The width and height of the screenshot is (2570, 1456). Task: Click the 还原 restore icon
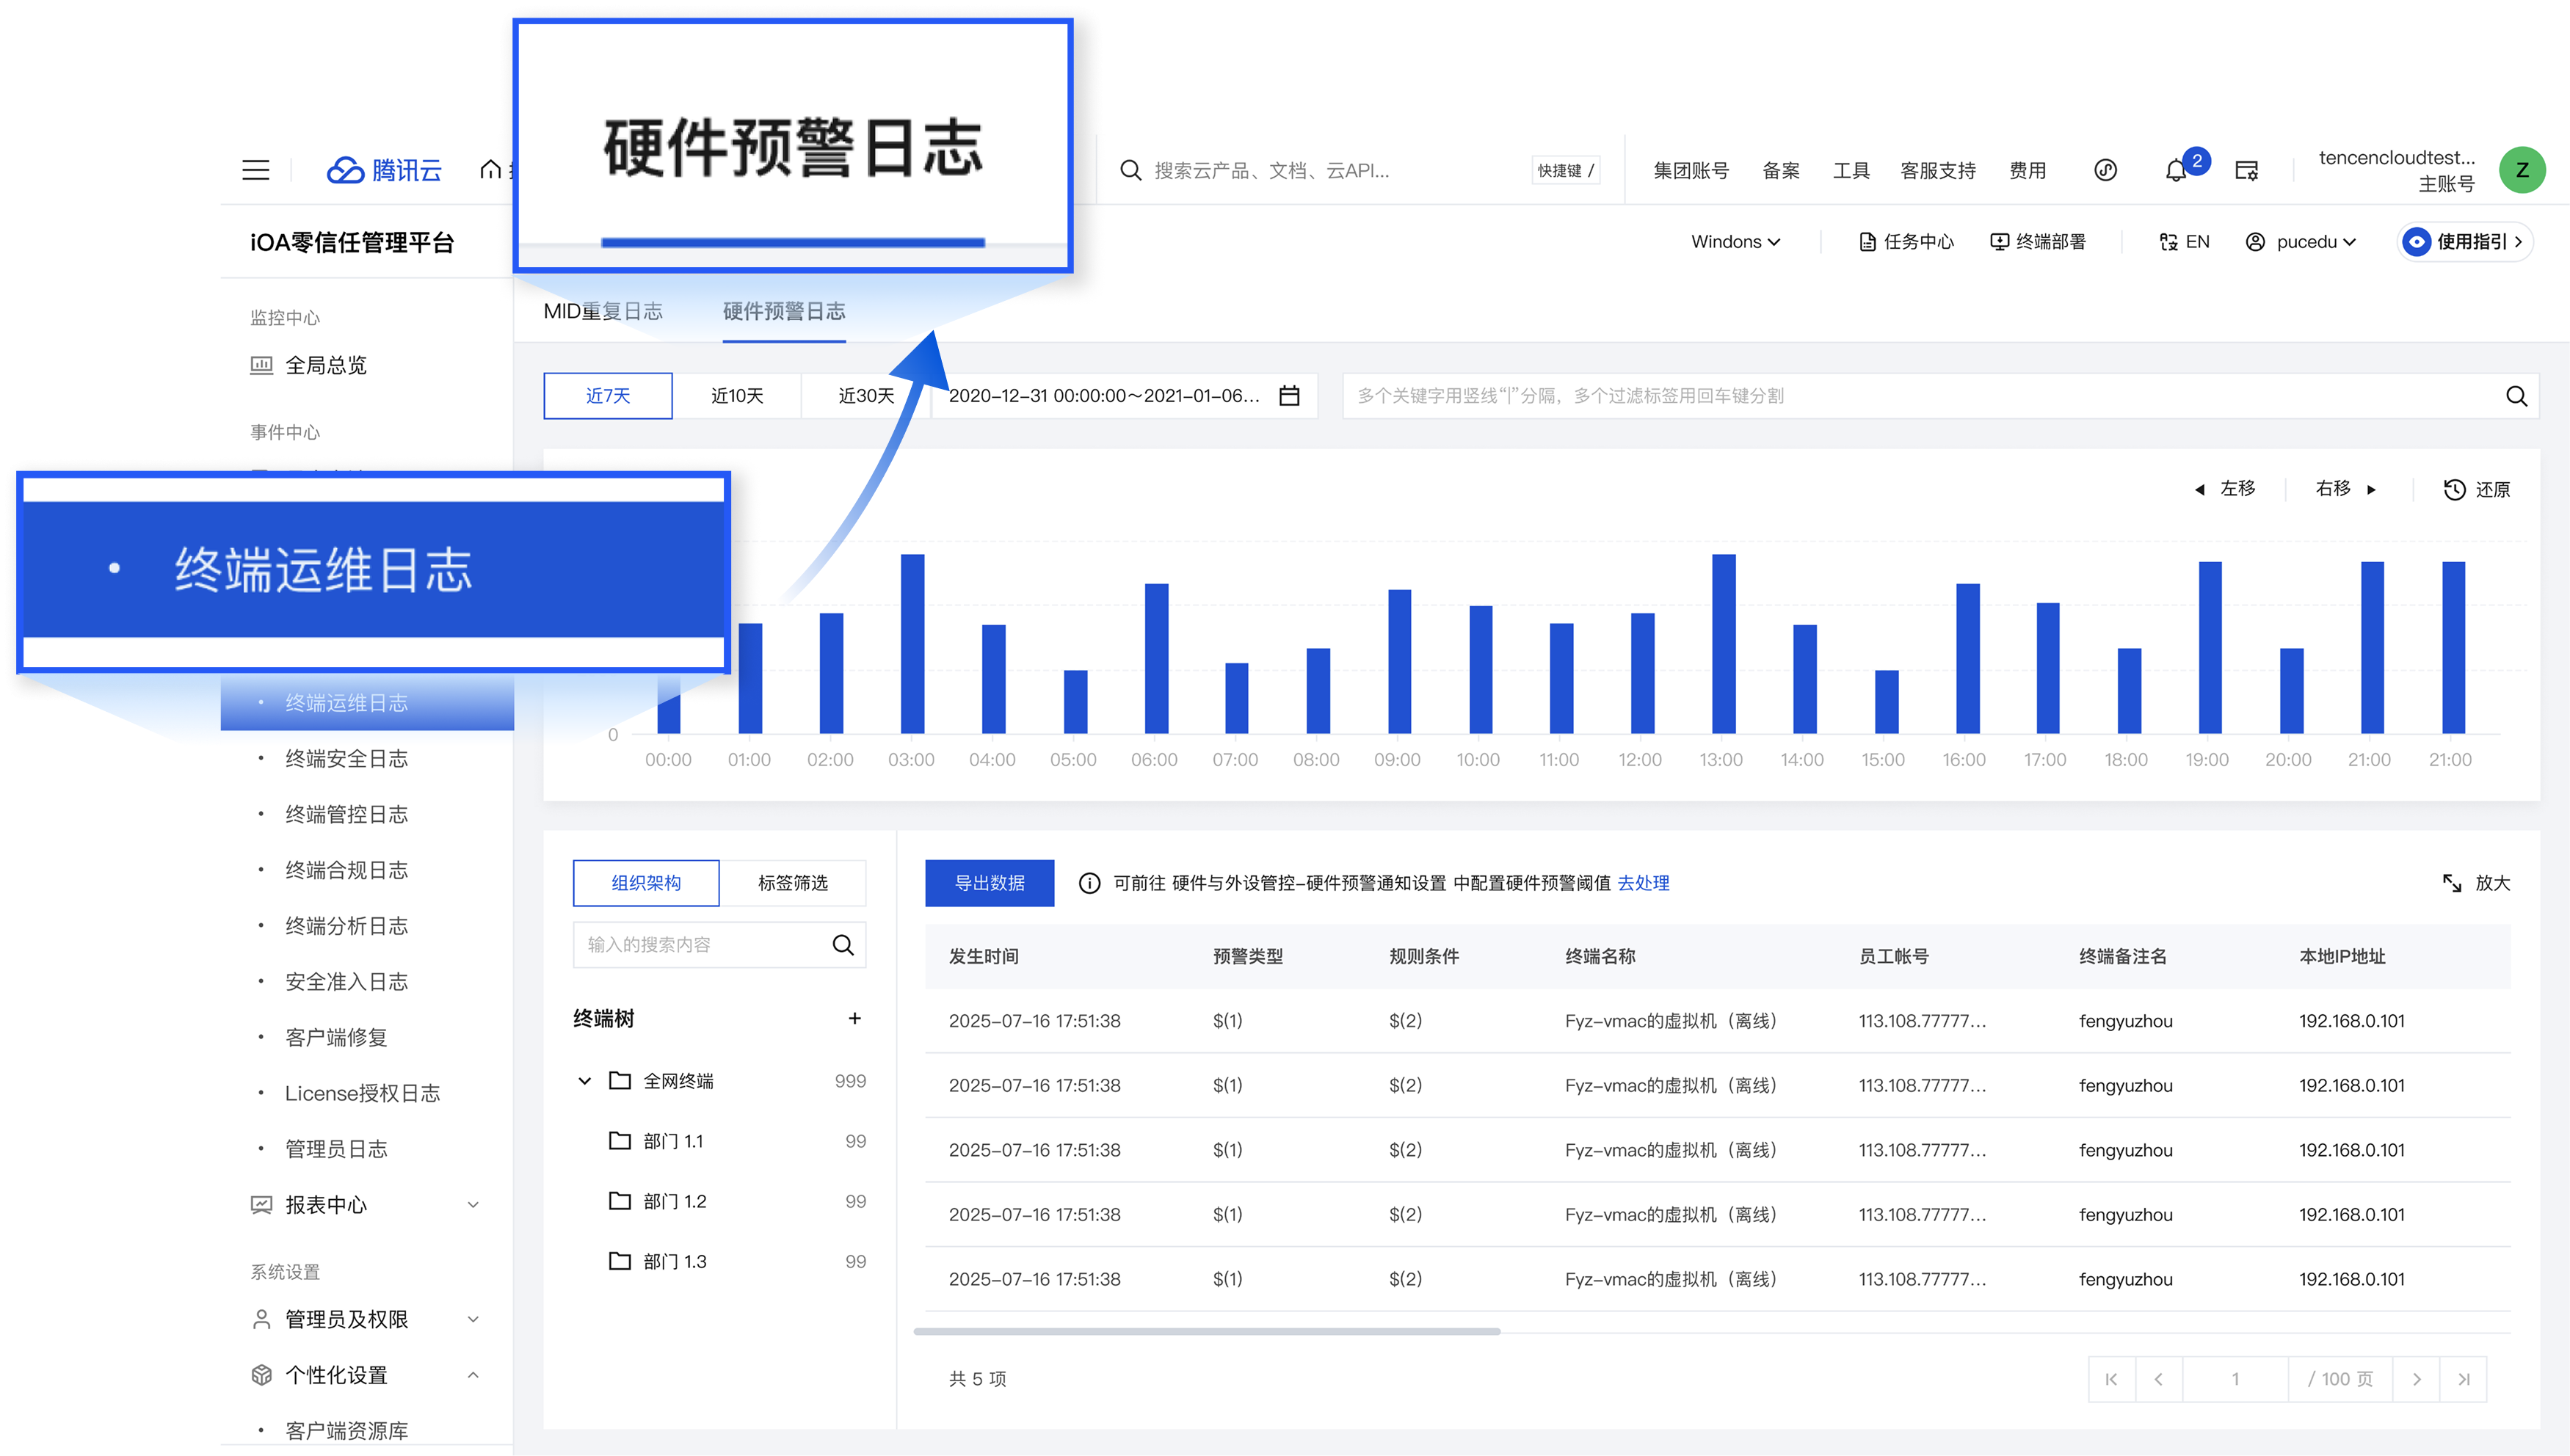(2454, 489)
